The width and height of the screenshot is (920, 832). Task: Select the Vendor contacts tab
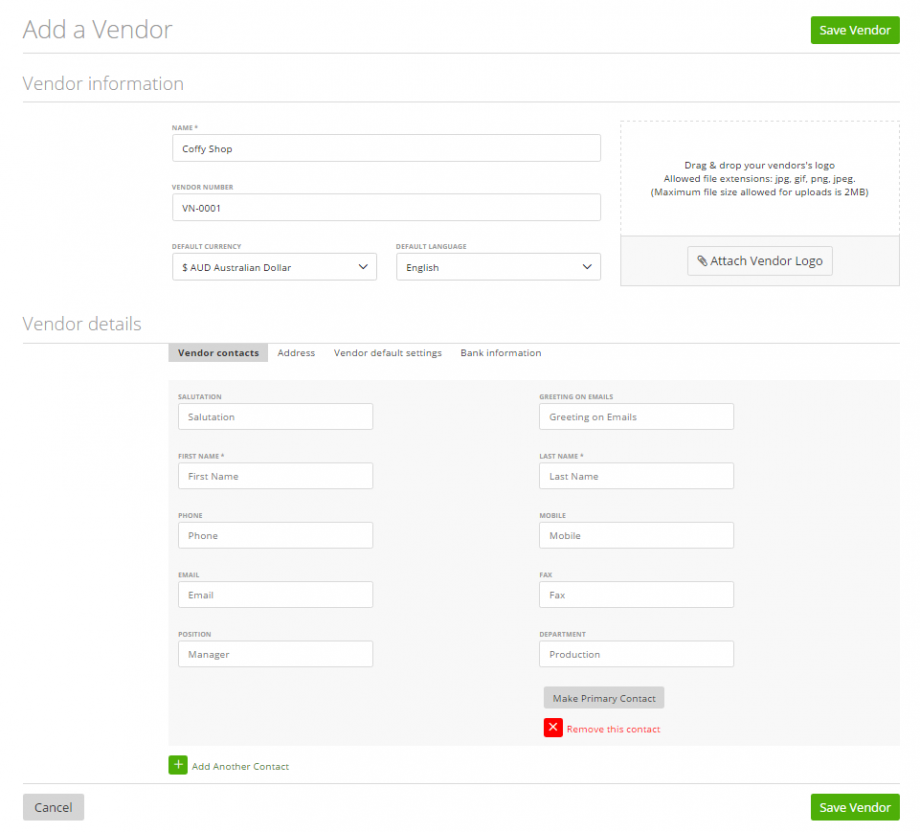pos(217,352)
